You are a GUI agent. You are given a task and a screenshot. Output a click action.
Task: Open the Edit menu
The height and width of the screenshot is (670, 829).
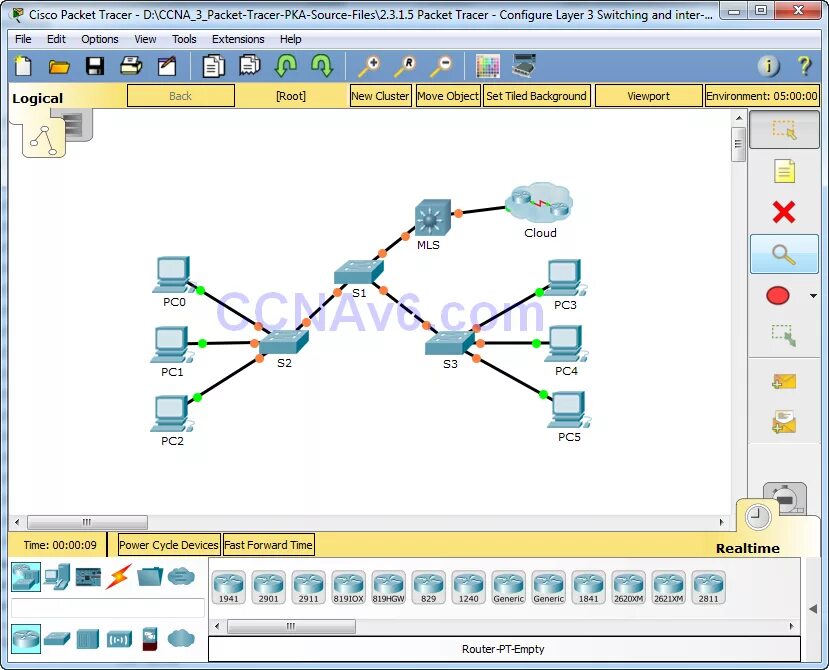pyautogui.click(x=56, y=39)
